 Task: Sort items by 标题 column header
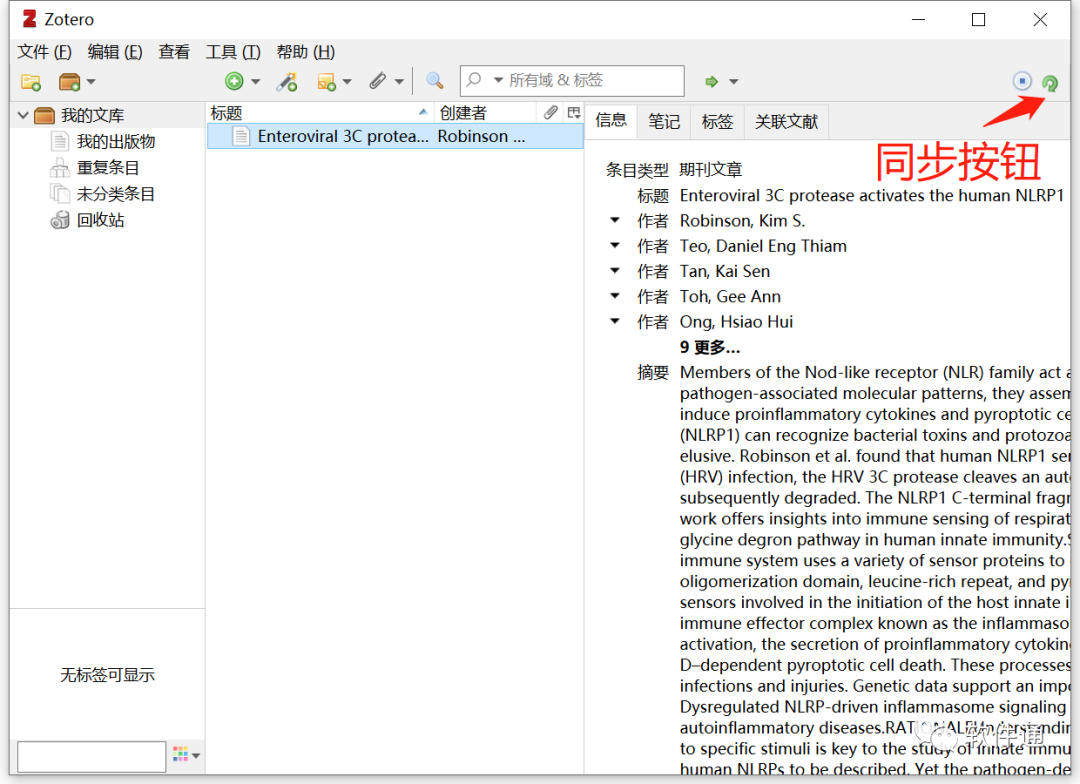click(x=320, y=113)
